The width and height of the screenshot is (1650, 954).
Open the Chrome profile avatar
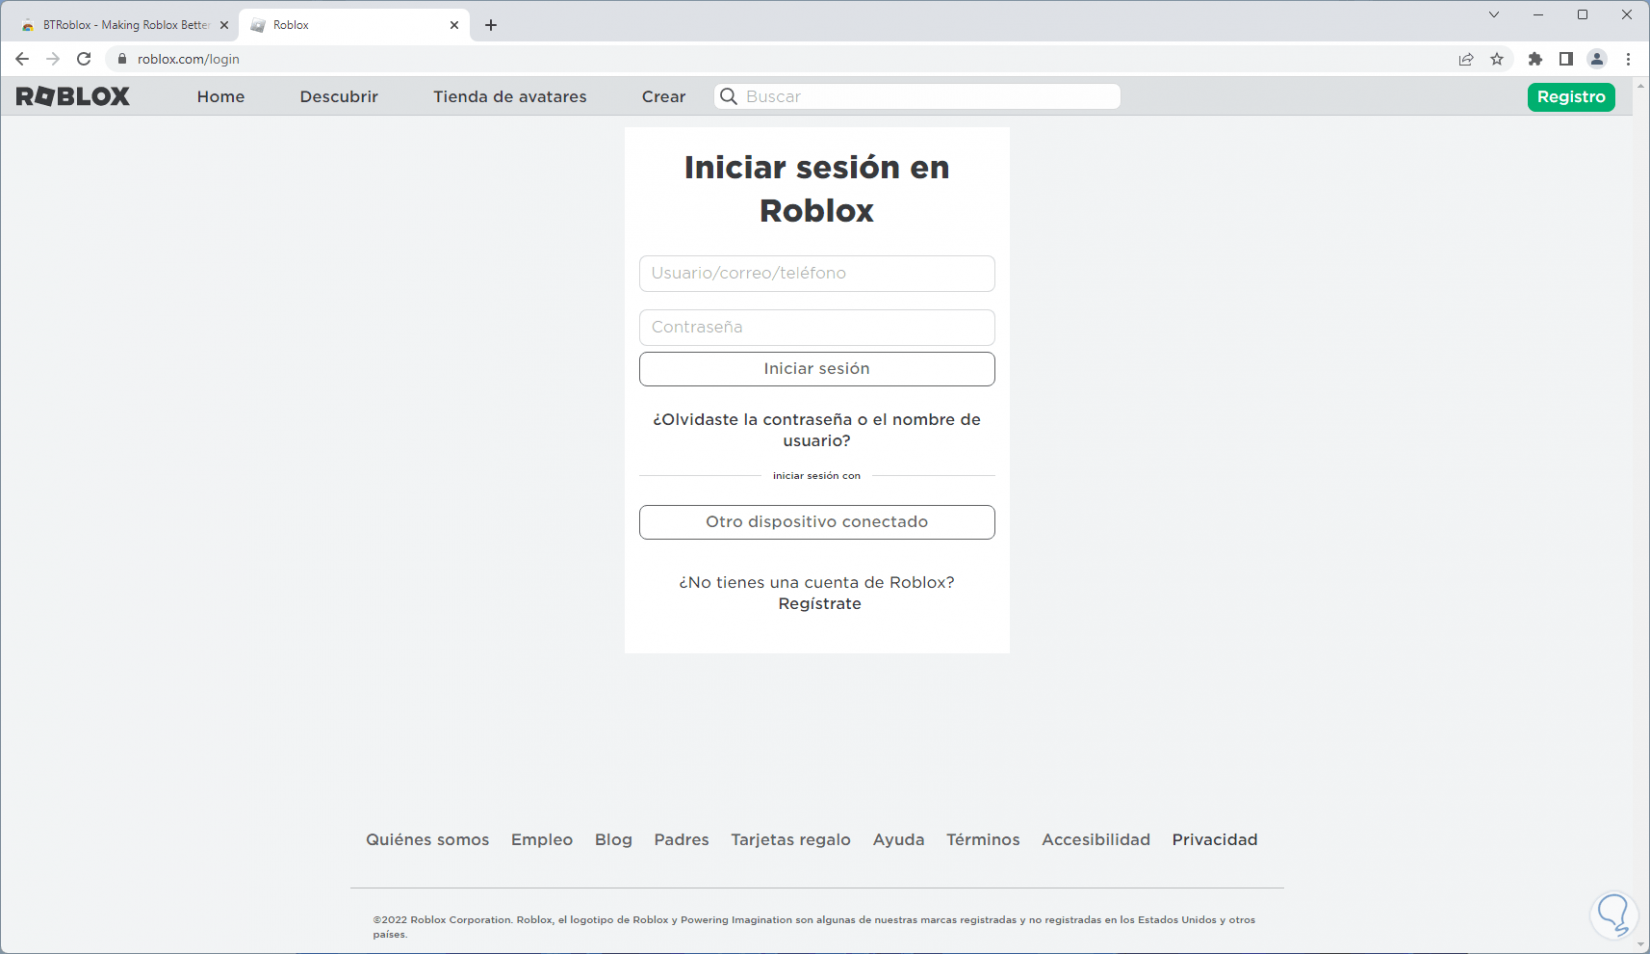(x=1597, y=59)
